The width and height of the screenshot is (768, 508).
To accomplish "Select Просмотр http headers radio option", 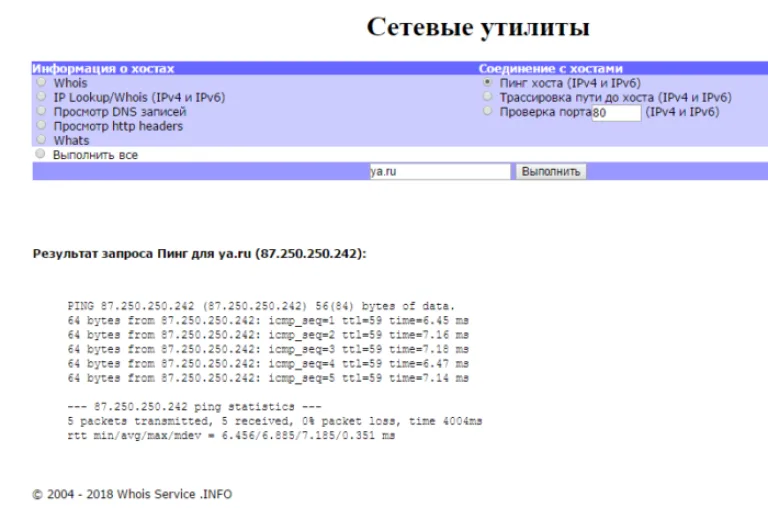I will (x=42, y=125).
